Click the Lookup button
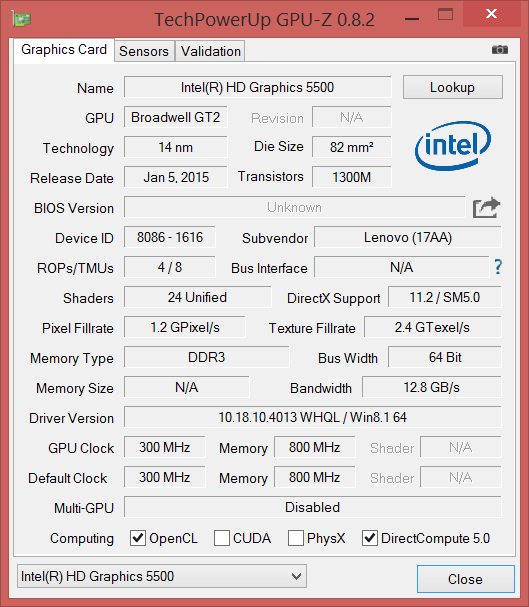529x607 pixels. point(453,87)
